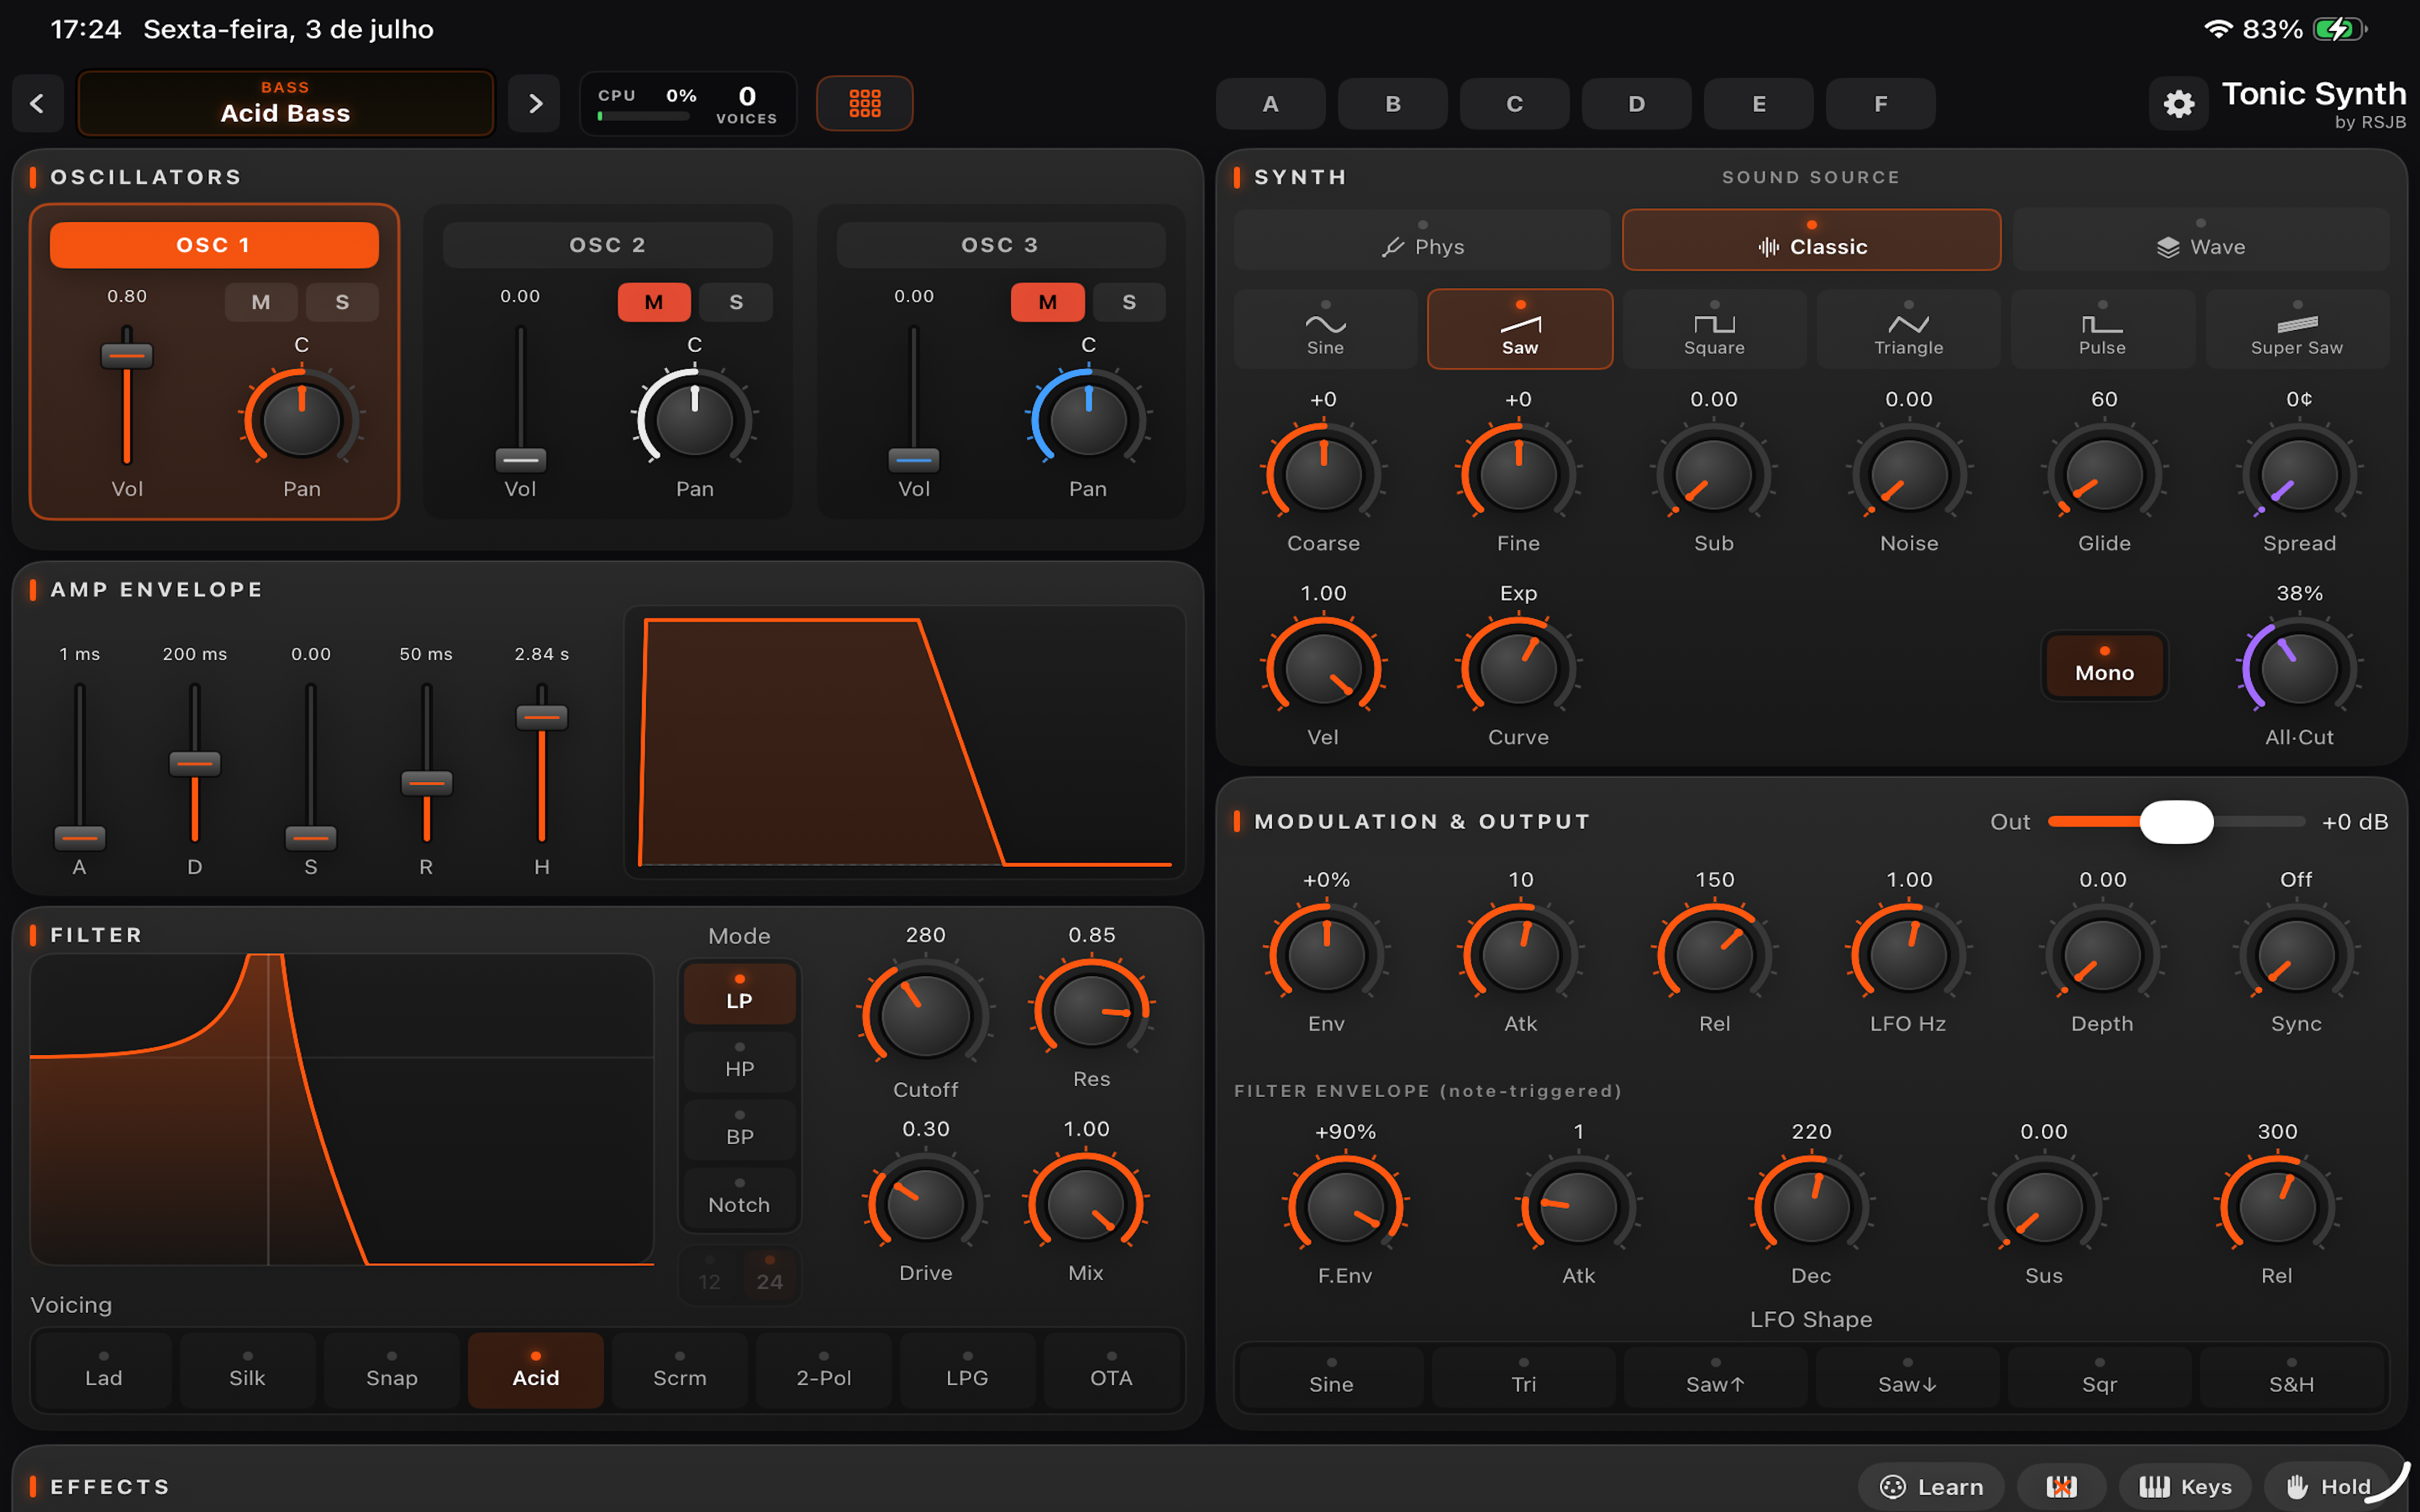
Task: Unmute oscillator 3 M button
Action: pos(1048,302)
